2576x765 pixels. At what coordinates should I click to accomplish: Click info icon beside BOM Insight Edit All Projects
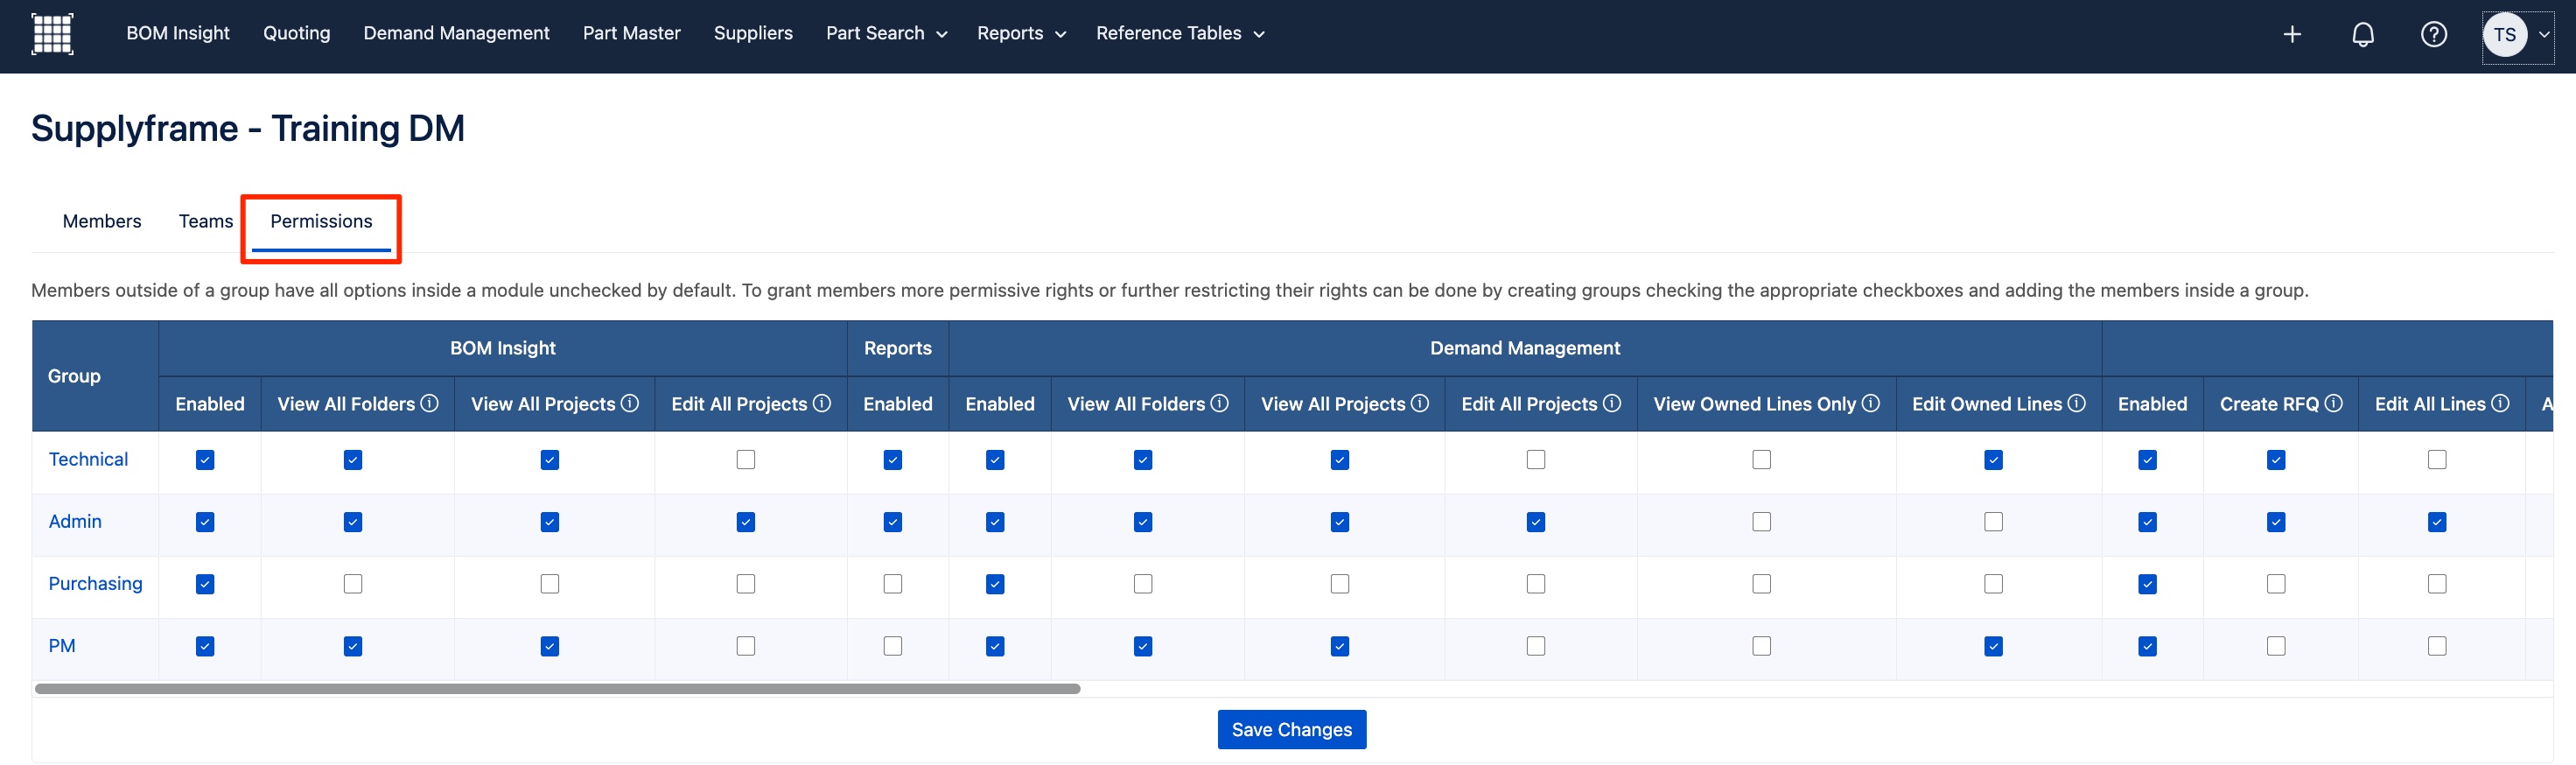click(x=821, y=403)
